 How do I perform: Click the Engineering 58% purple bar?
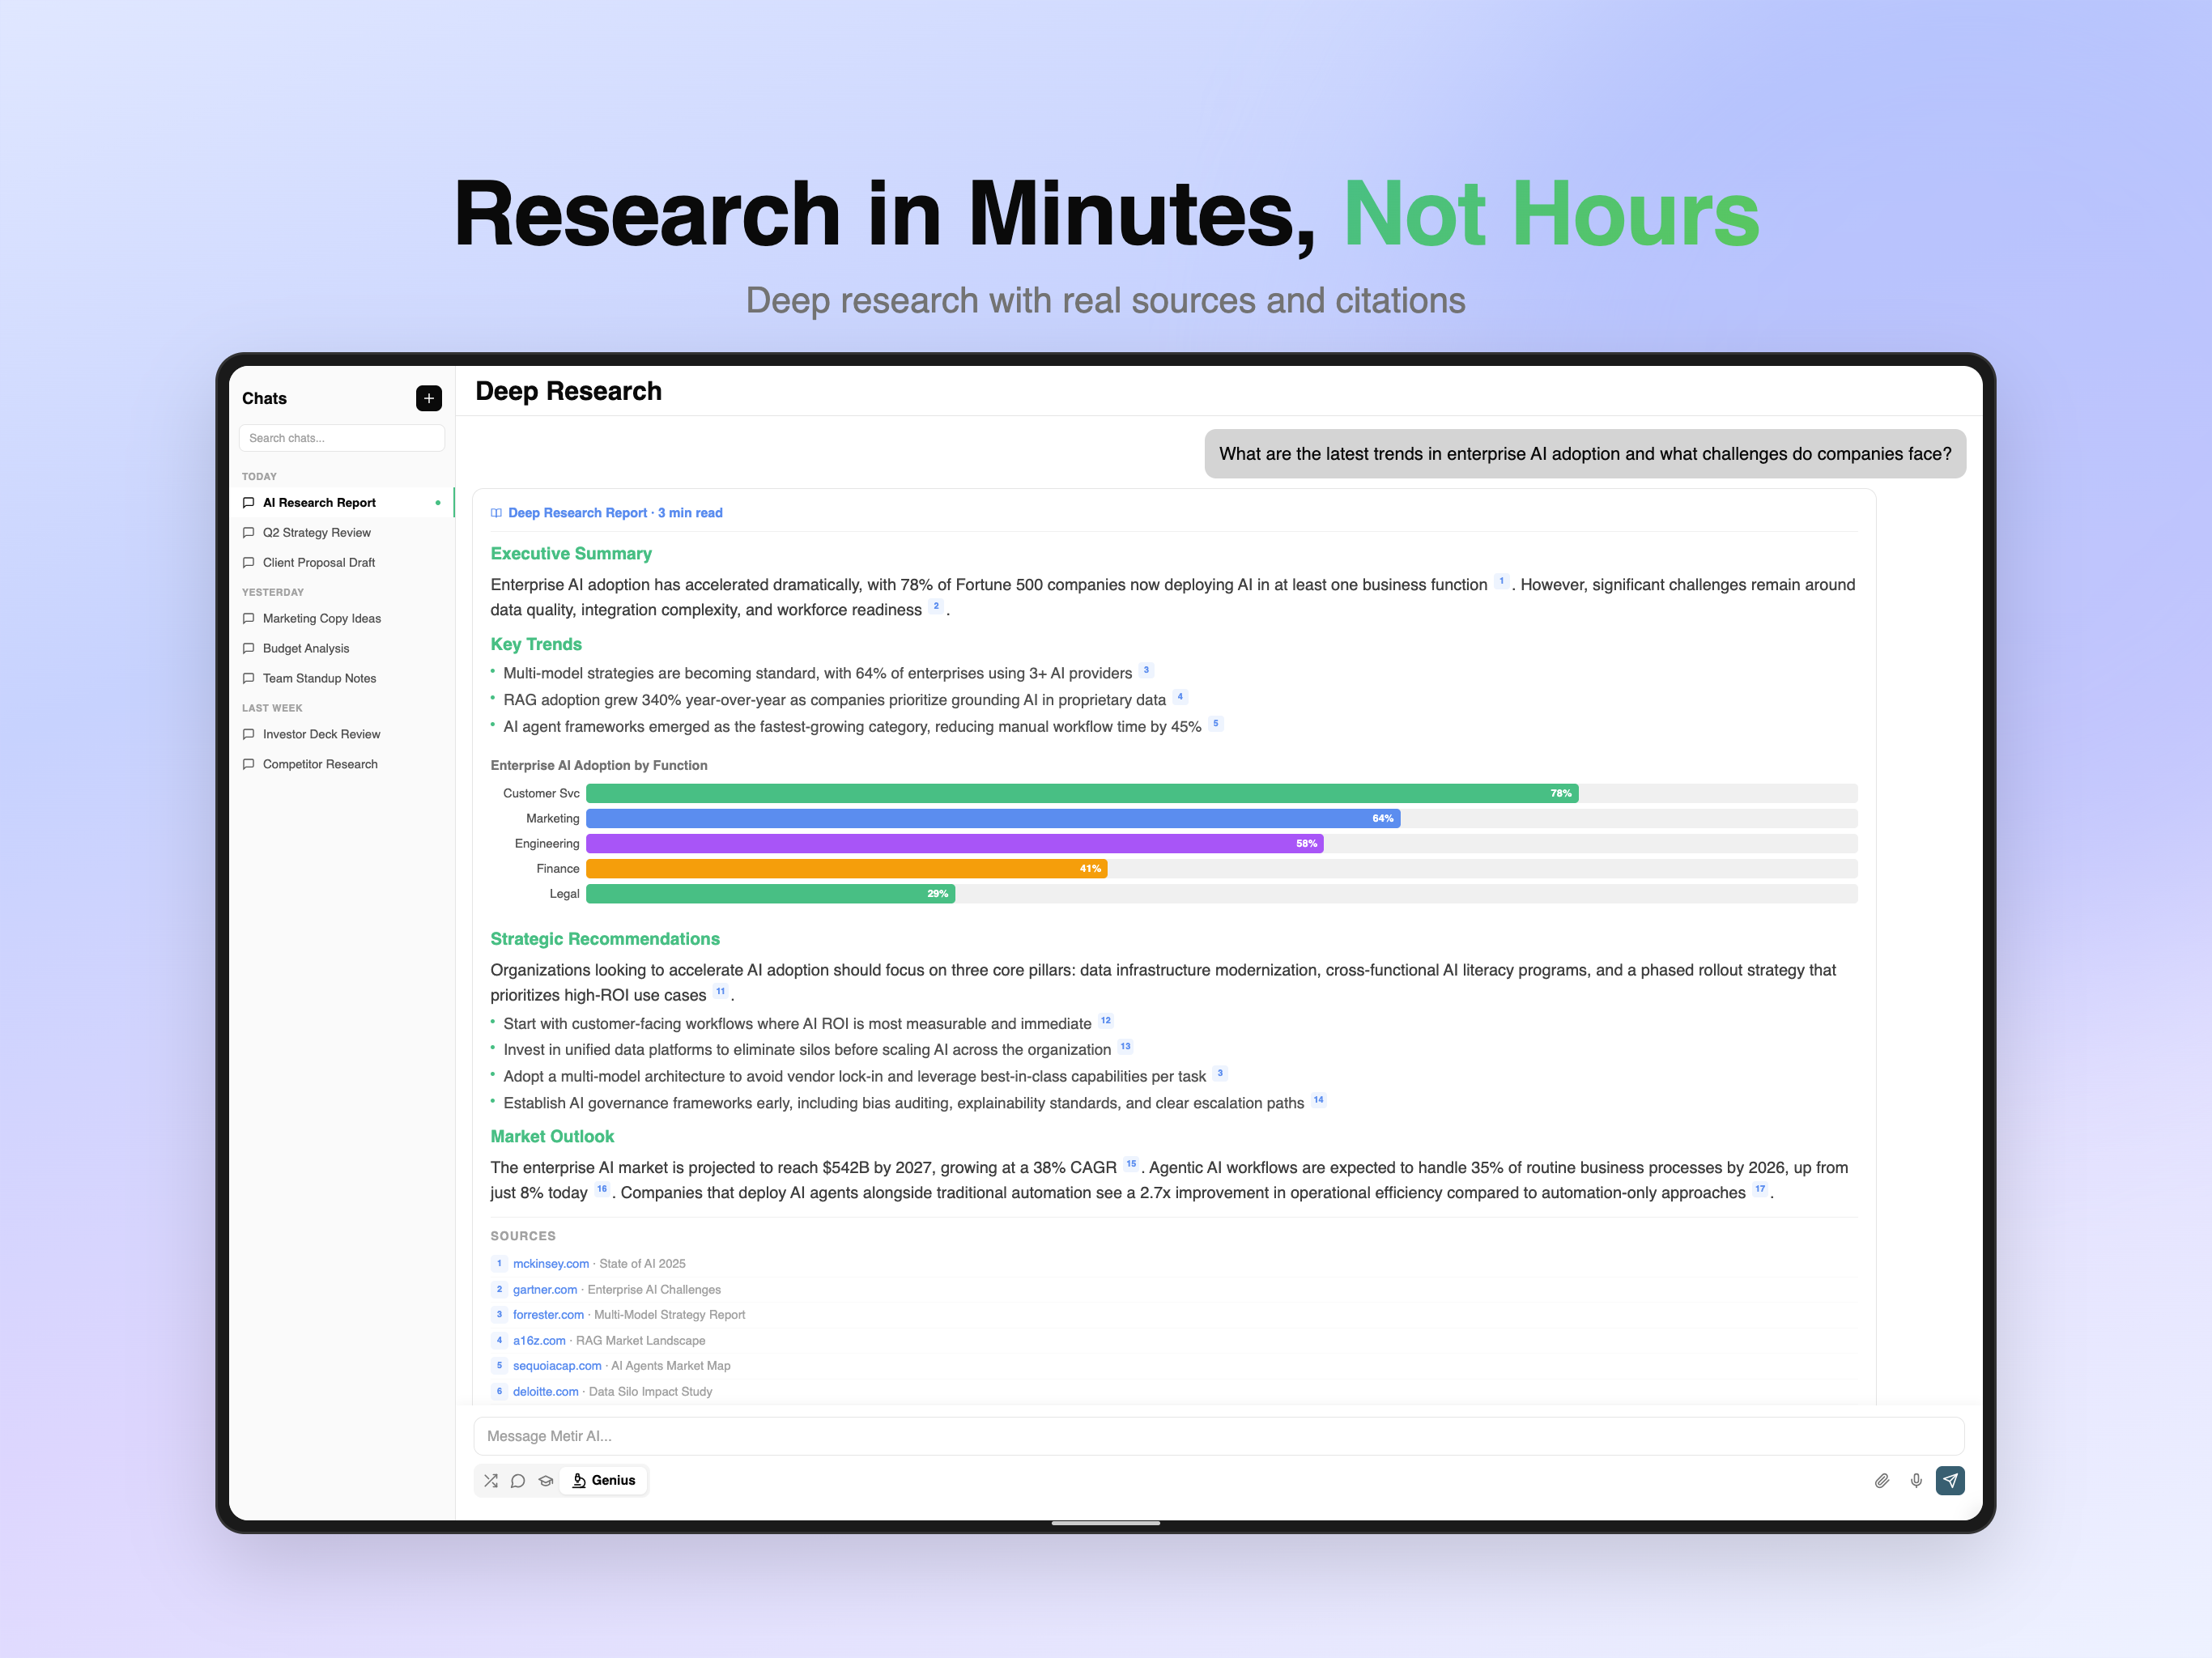(955, 844)
